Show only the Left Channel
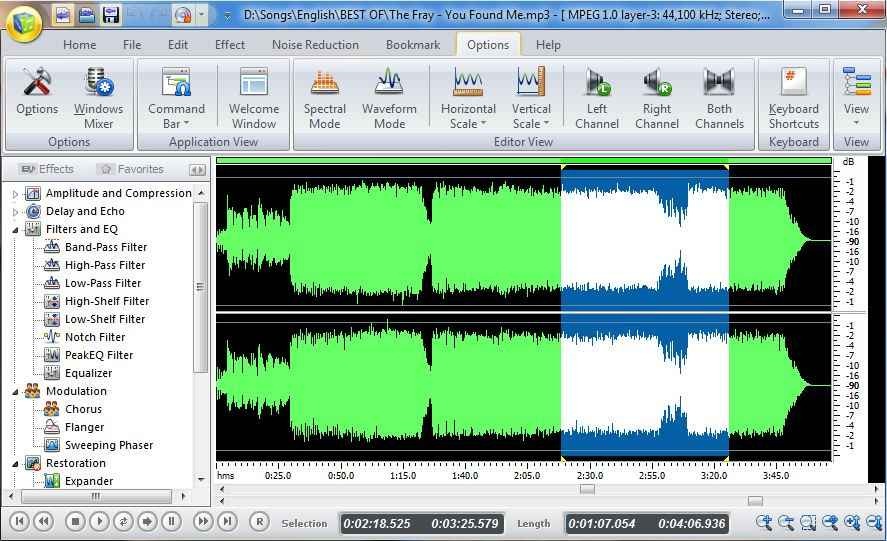This screenshot has height=541, width=887. pyautogui.click(x=597, y=98)
